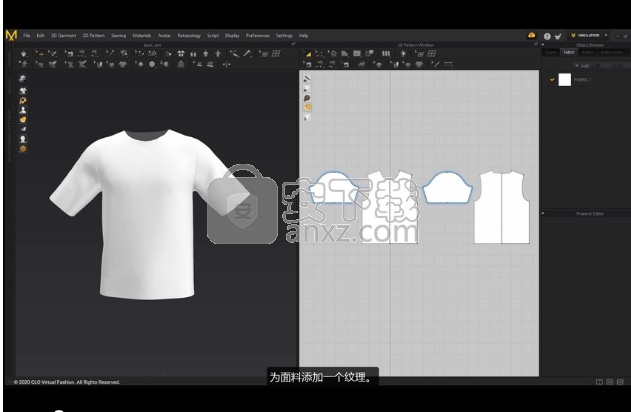Undock the 2D Pattern Window corner icon

(x=536, y=45)
